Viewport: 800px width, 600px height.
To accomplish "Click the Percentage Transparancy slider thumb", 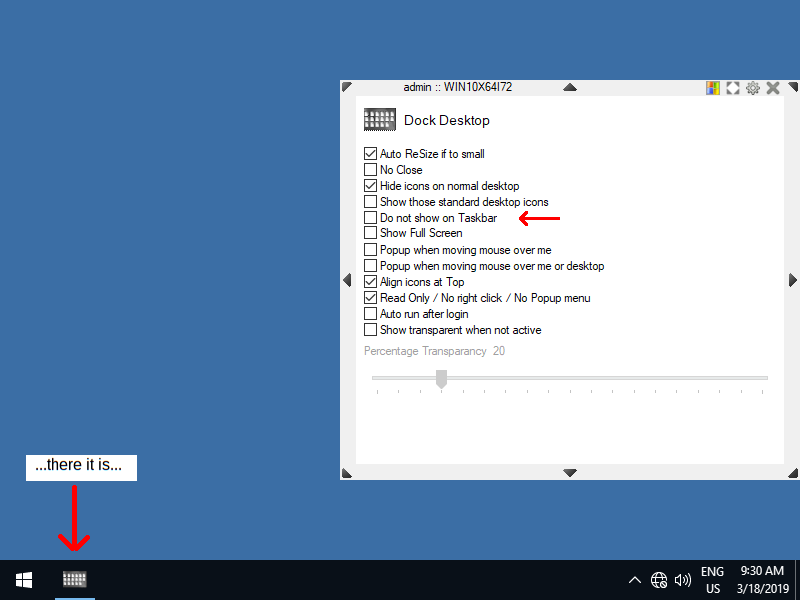I will coord(441,378).
